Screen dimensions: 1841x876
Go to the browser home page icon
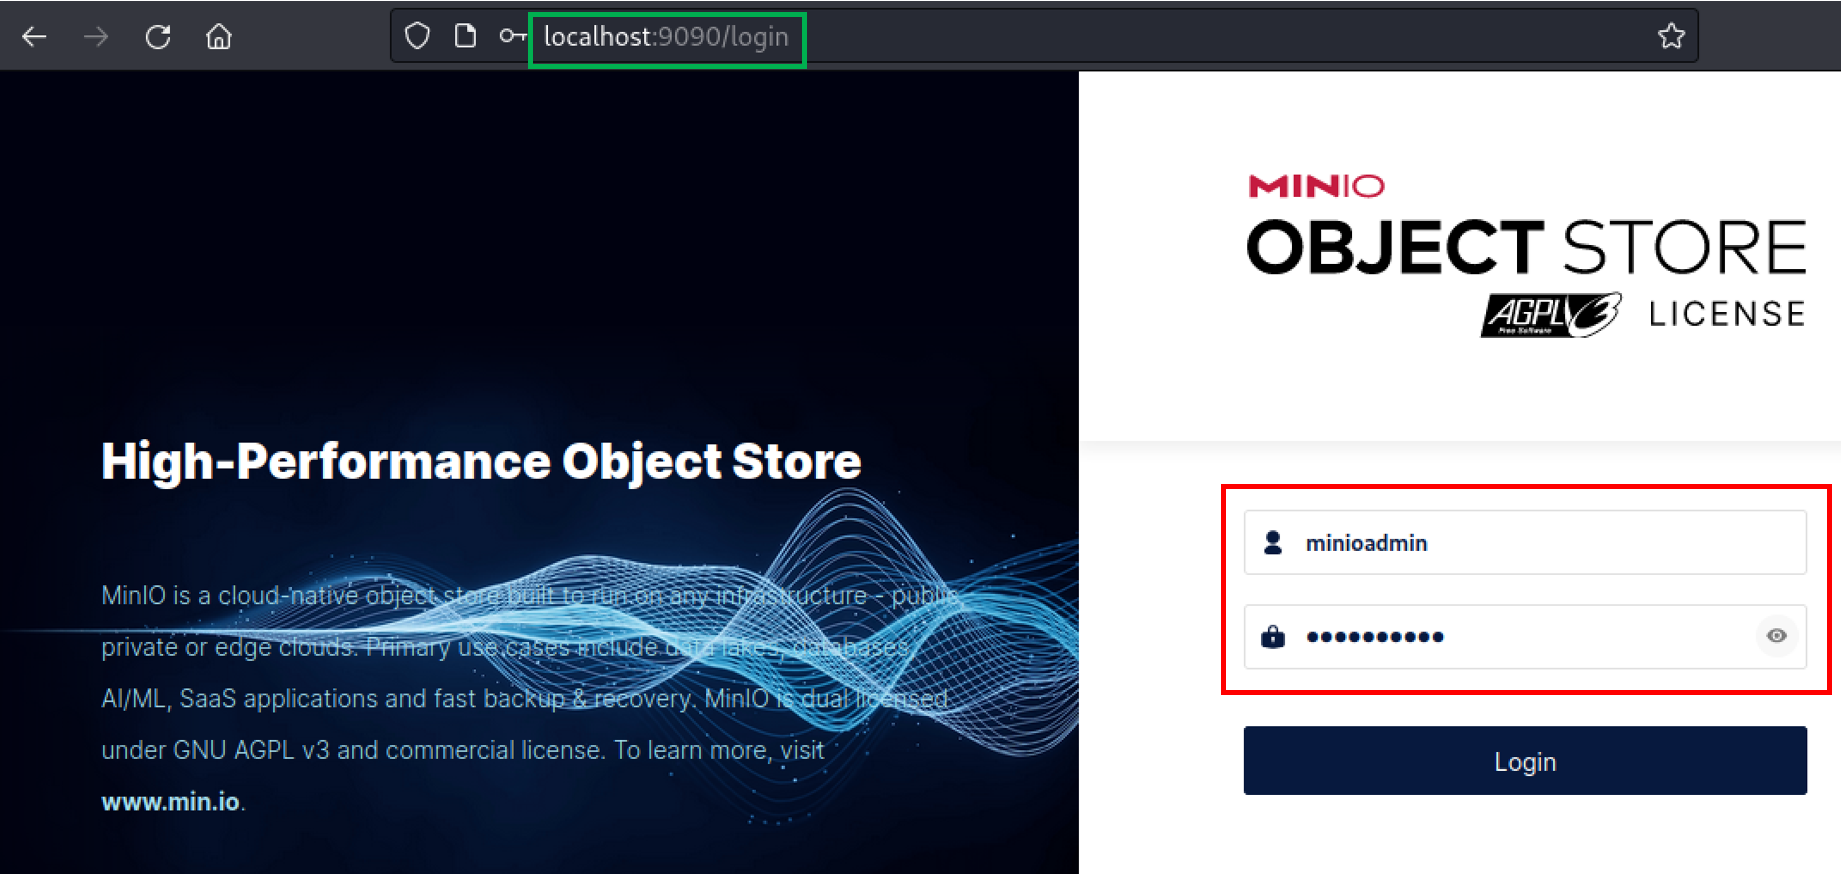coord(219,37)
